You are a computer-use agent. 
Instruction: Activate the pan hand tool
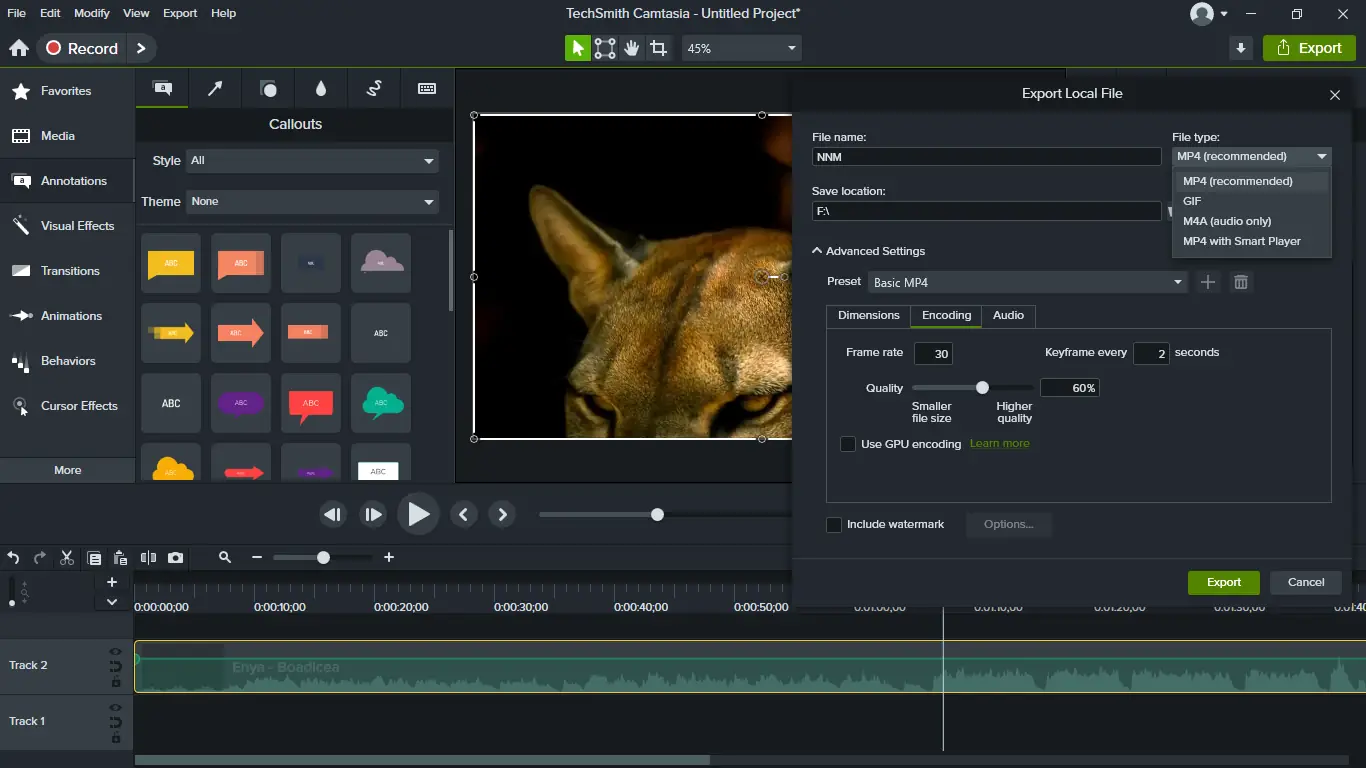(x=632, y=48)
